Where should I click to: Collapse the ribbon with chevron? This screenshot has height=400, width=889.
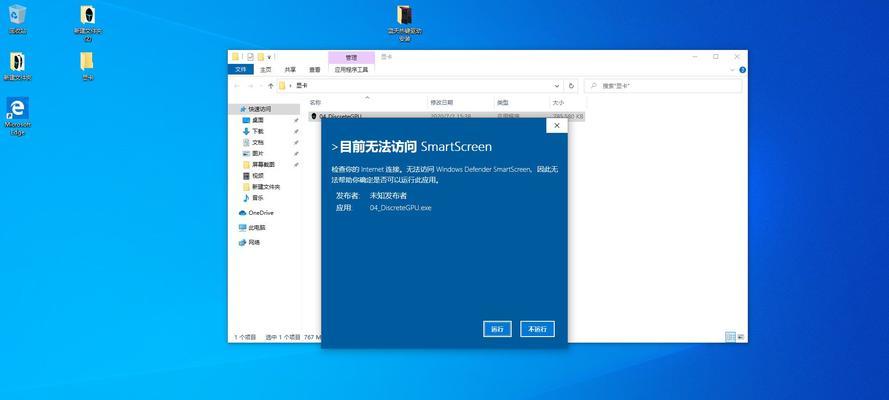click(733, 70)
